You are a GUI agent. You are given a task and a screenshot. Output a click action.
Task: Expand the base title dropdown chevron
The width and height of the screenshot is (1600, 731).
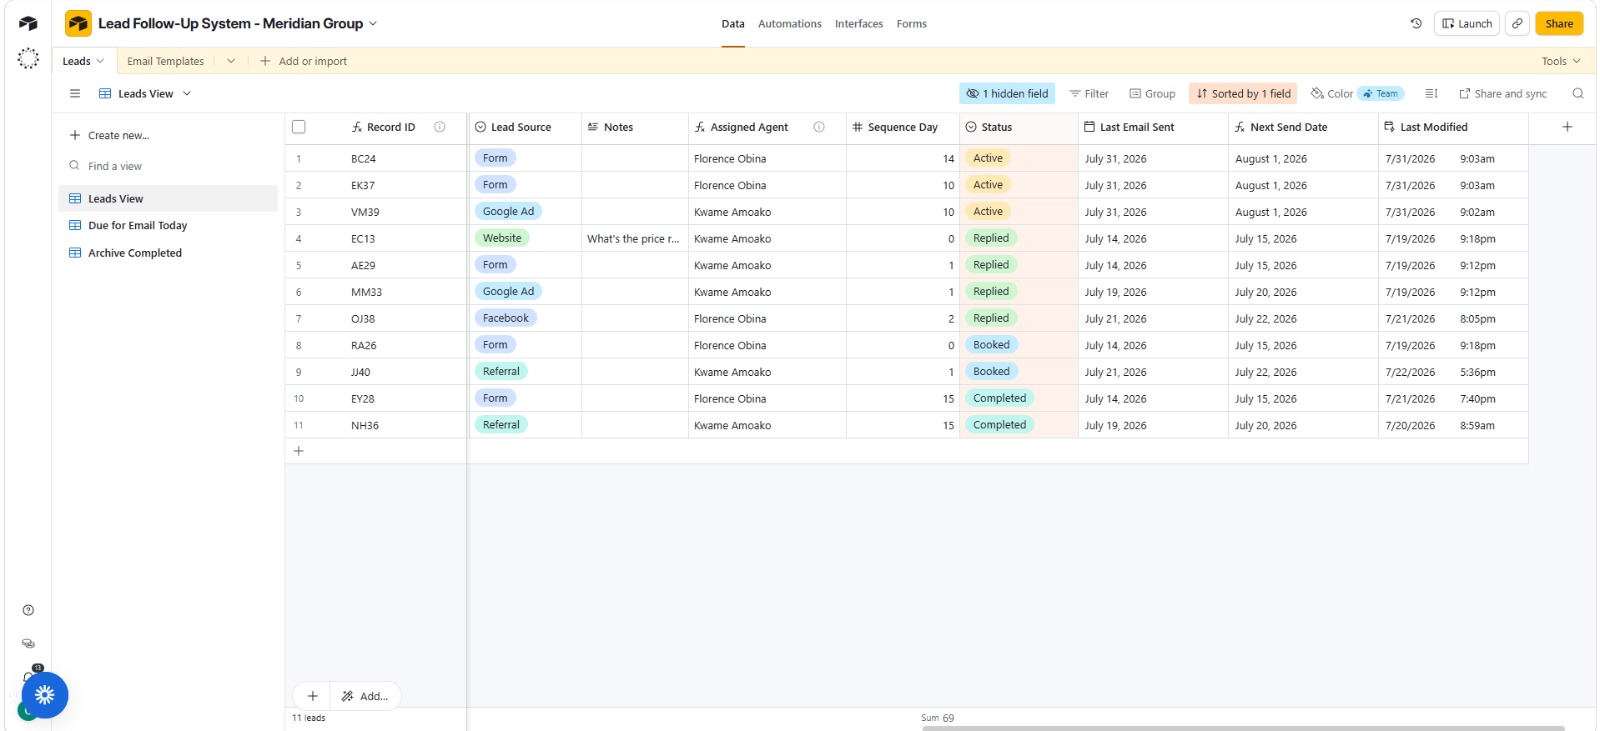pyautogui.click(x=373, y=23)
